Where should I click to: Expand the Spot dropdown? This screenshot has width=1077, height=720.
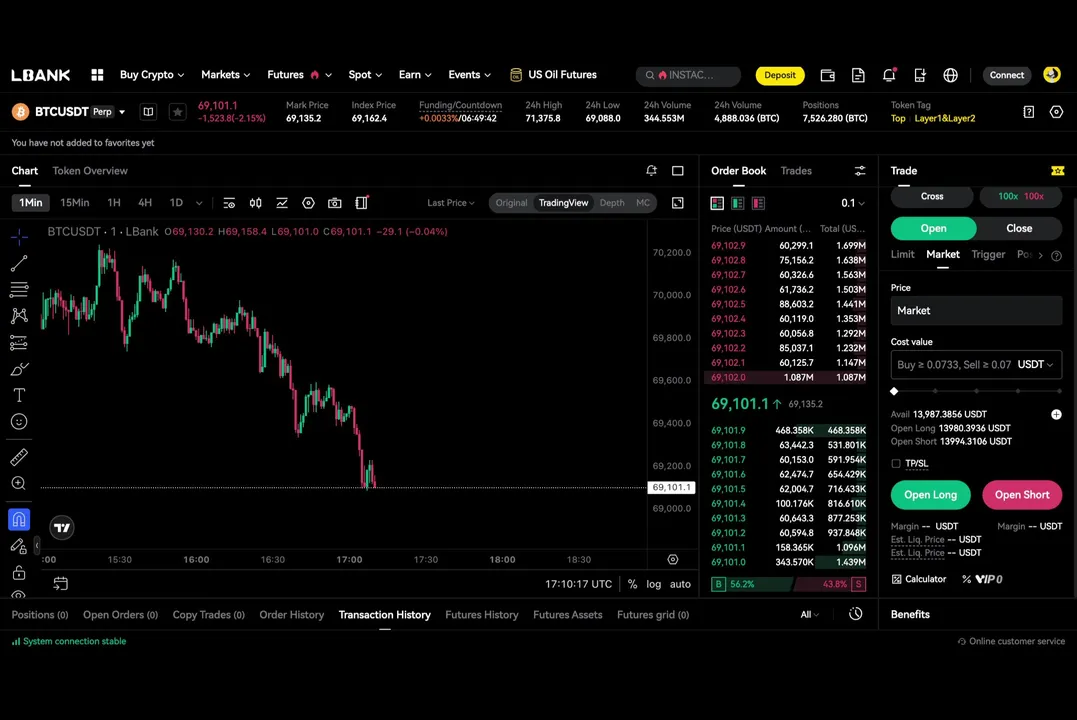[x=365, y=75]
